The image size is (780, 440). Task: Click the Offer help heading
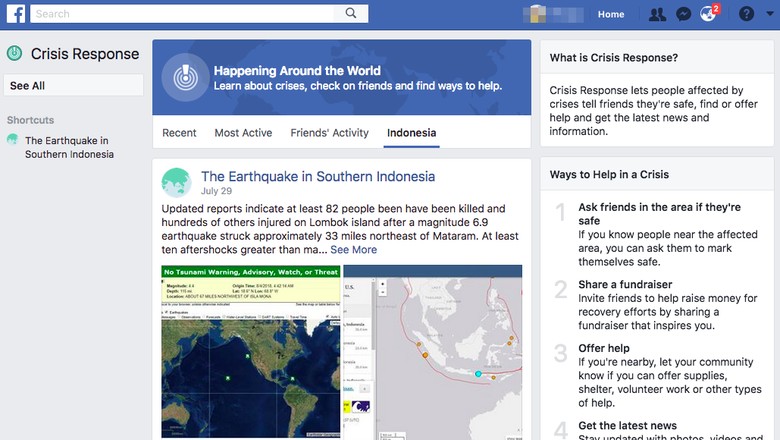pos(603,348)
